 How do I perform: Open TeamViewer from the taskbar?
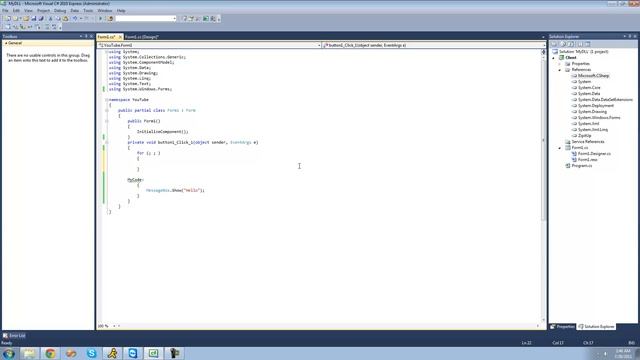click(x=133, y=353)
